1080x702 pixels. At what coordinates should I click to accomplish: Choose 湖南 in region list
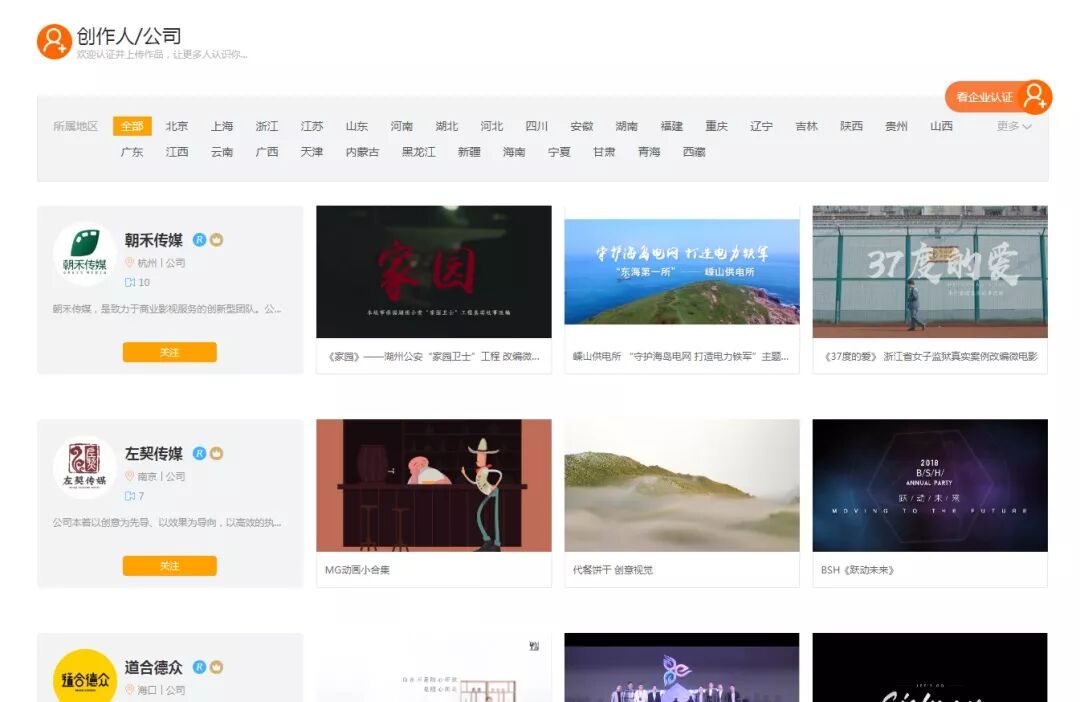[x=626, y=126]
